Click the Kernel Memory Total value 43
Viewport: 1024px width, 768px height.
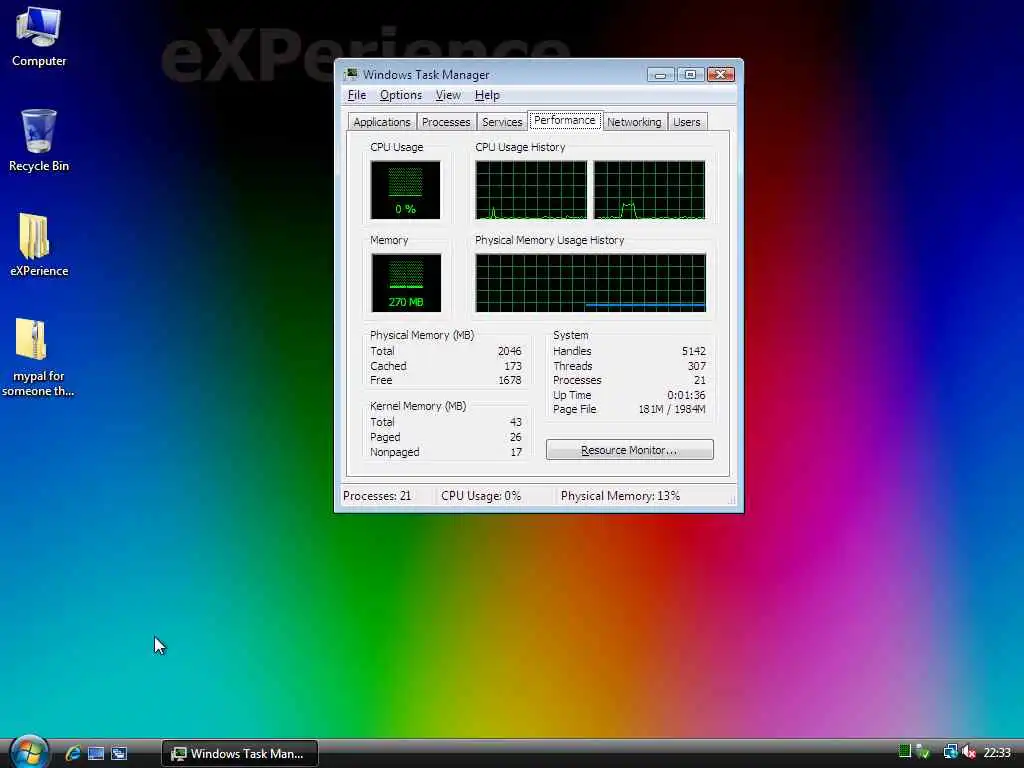click(516, 423)
